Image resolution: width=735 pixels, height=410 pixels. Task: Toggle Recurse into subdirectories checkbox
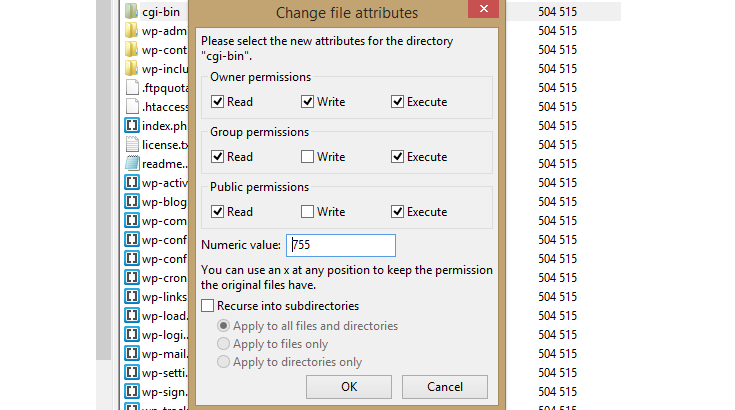[x=208, y=306]
